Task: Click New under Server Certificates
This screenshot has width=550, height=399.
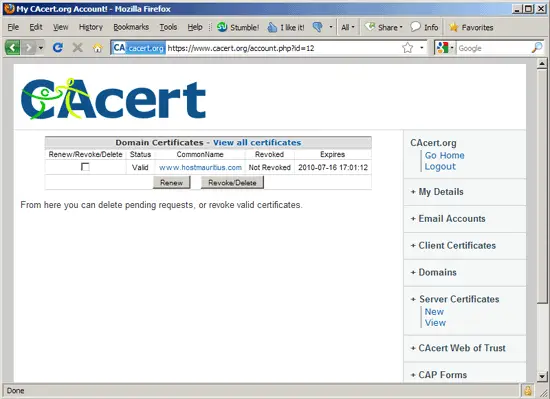Action: (434, 312)
